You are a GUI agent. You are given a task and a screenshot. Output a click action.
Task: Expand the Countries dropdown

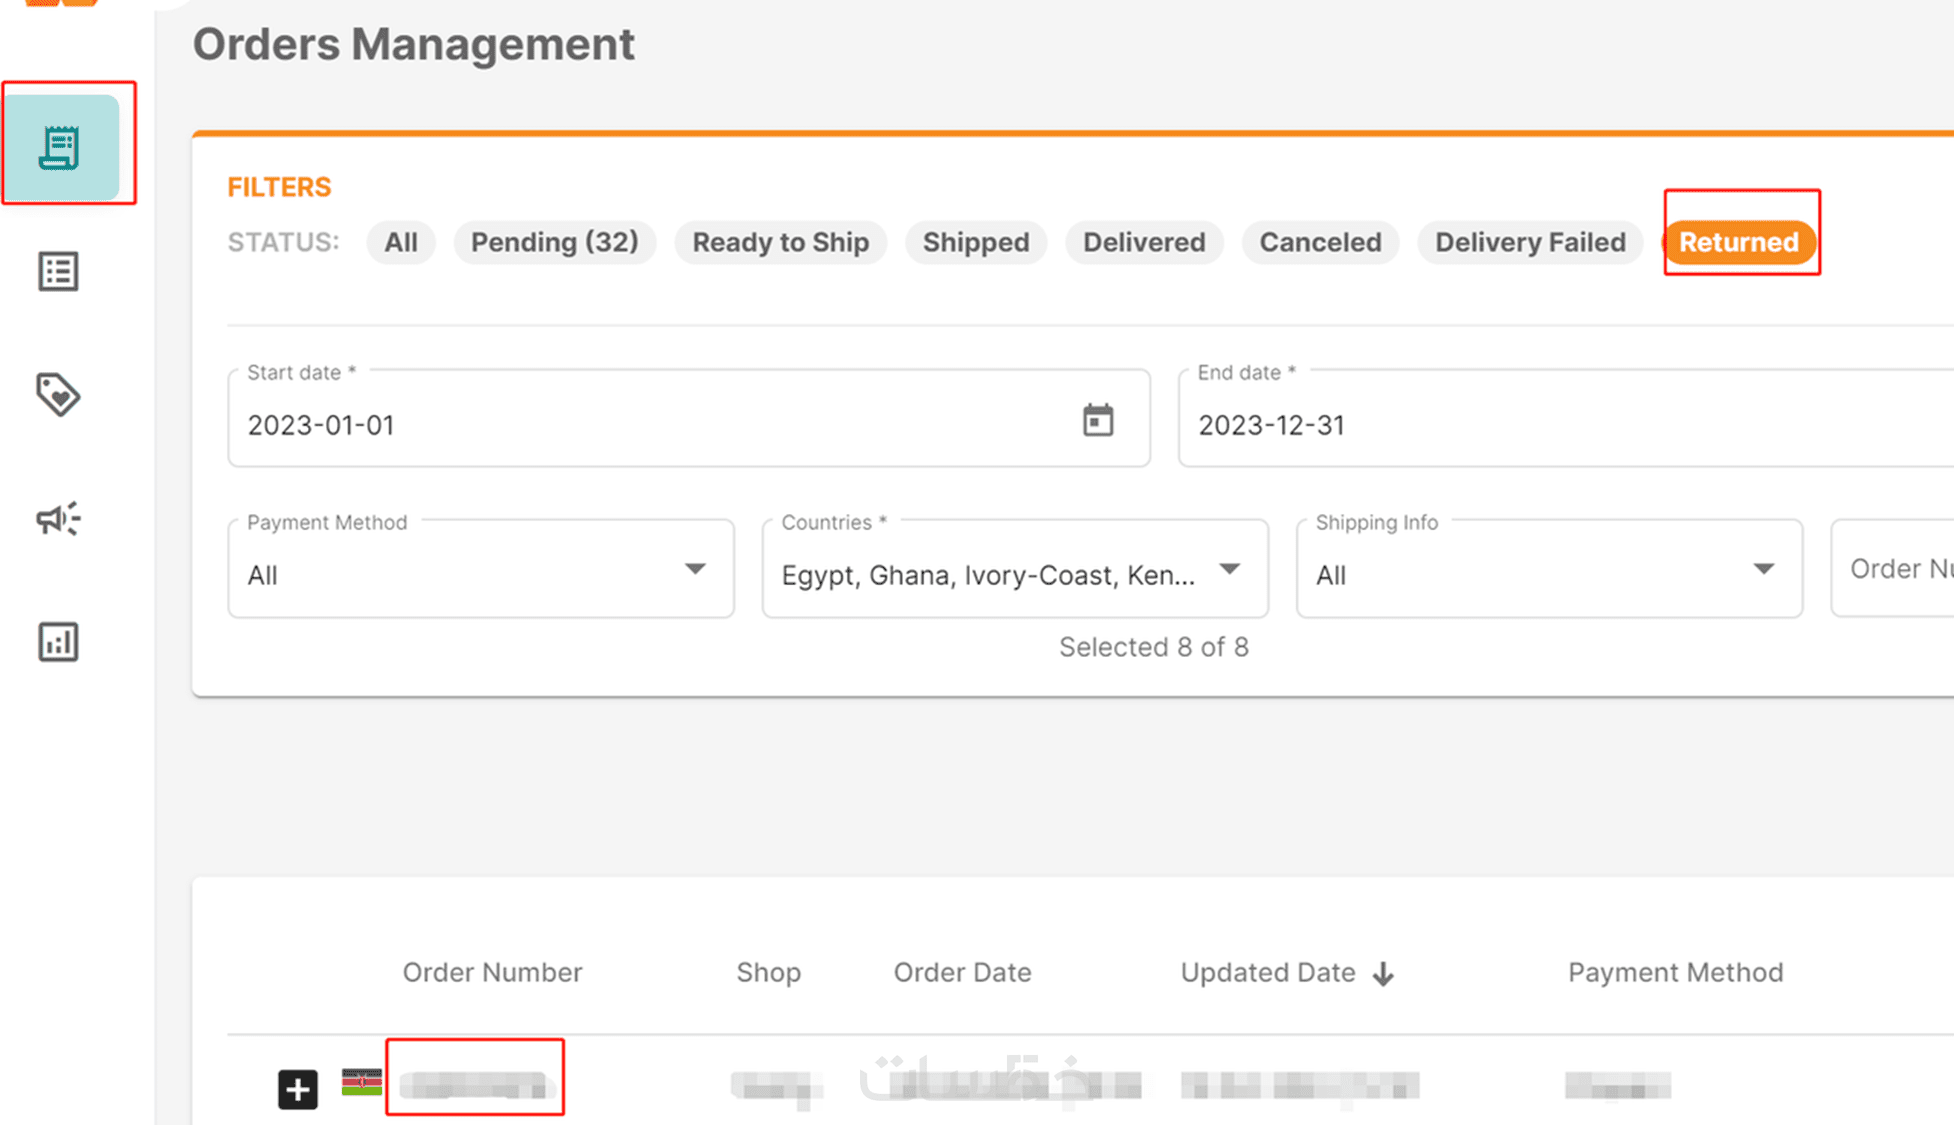(x=1014, y=569)
